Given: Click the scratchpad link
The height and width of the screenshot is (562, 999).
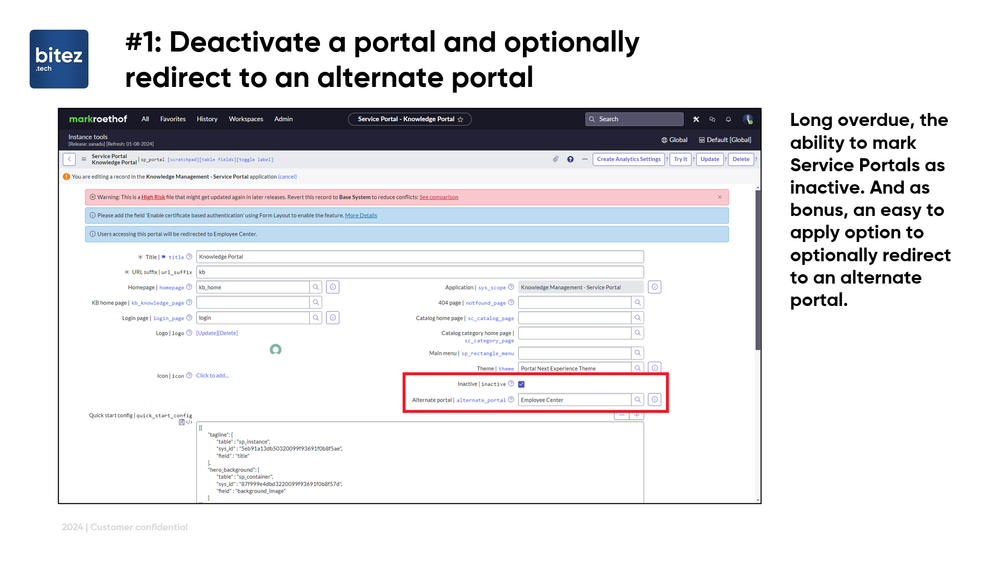Looking at the screenshot, I should [183, 160].
